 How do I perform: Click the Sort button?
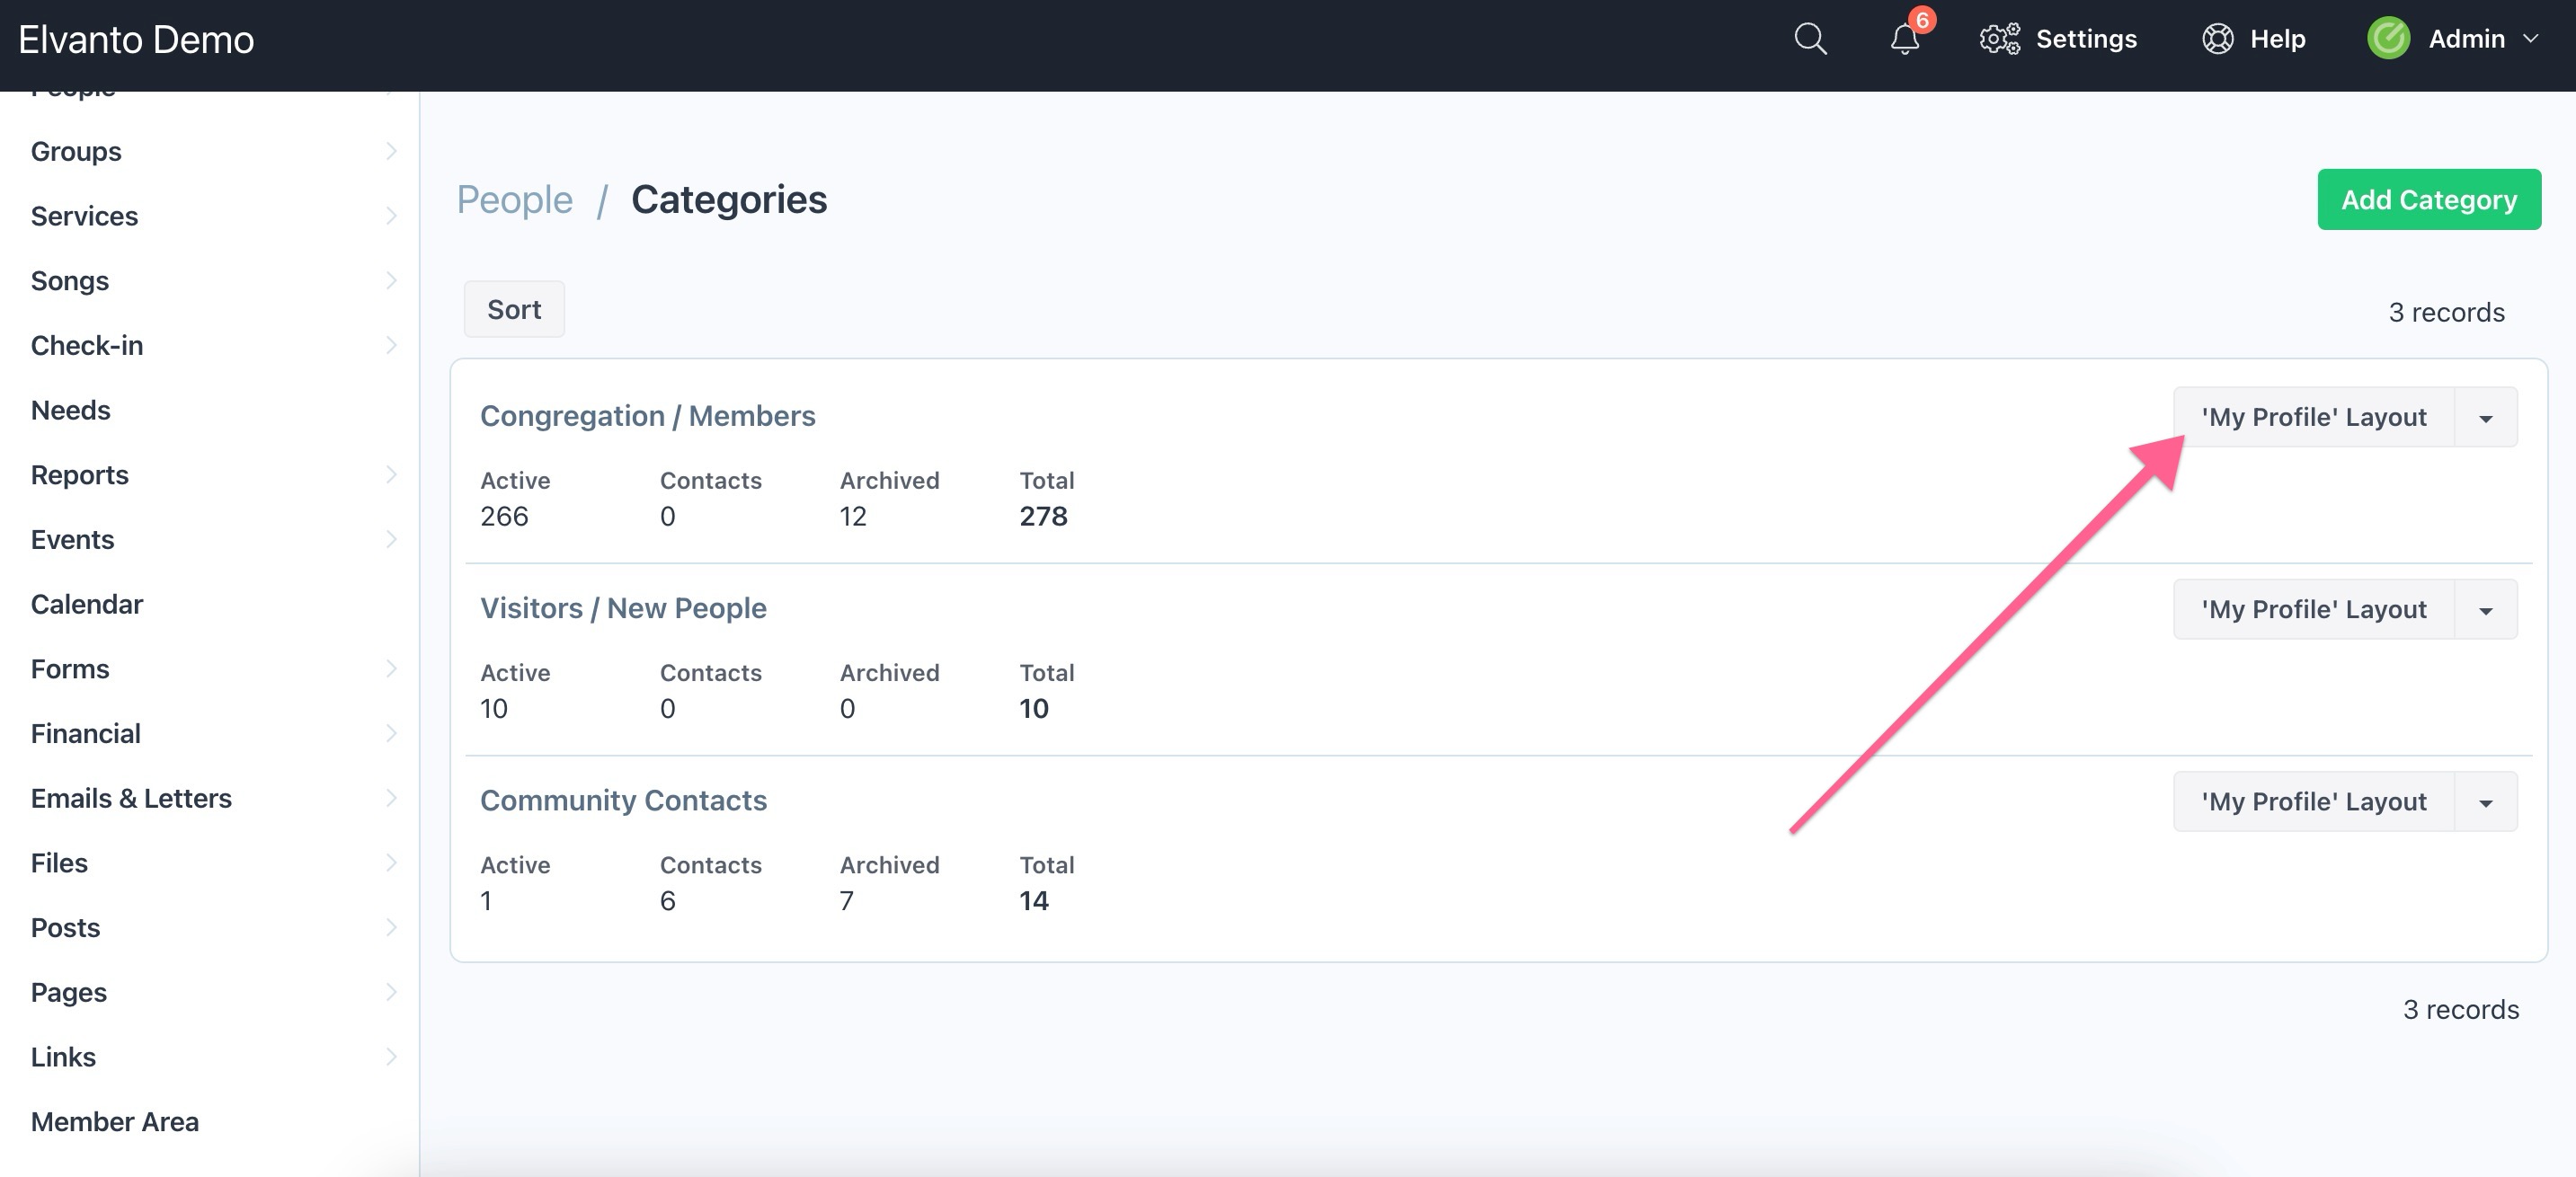tap(514, 310)
